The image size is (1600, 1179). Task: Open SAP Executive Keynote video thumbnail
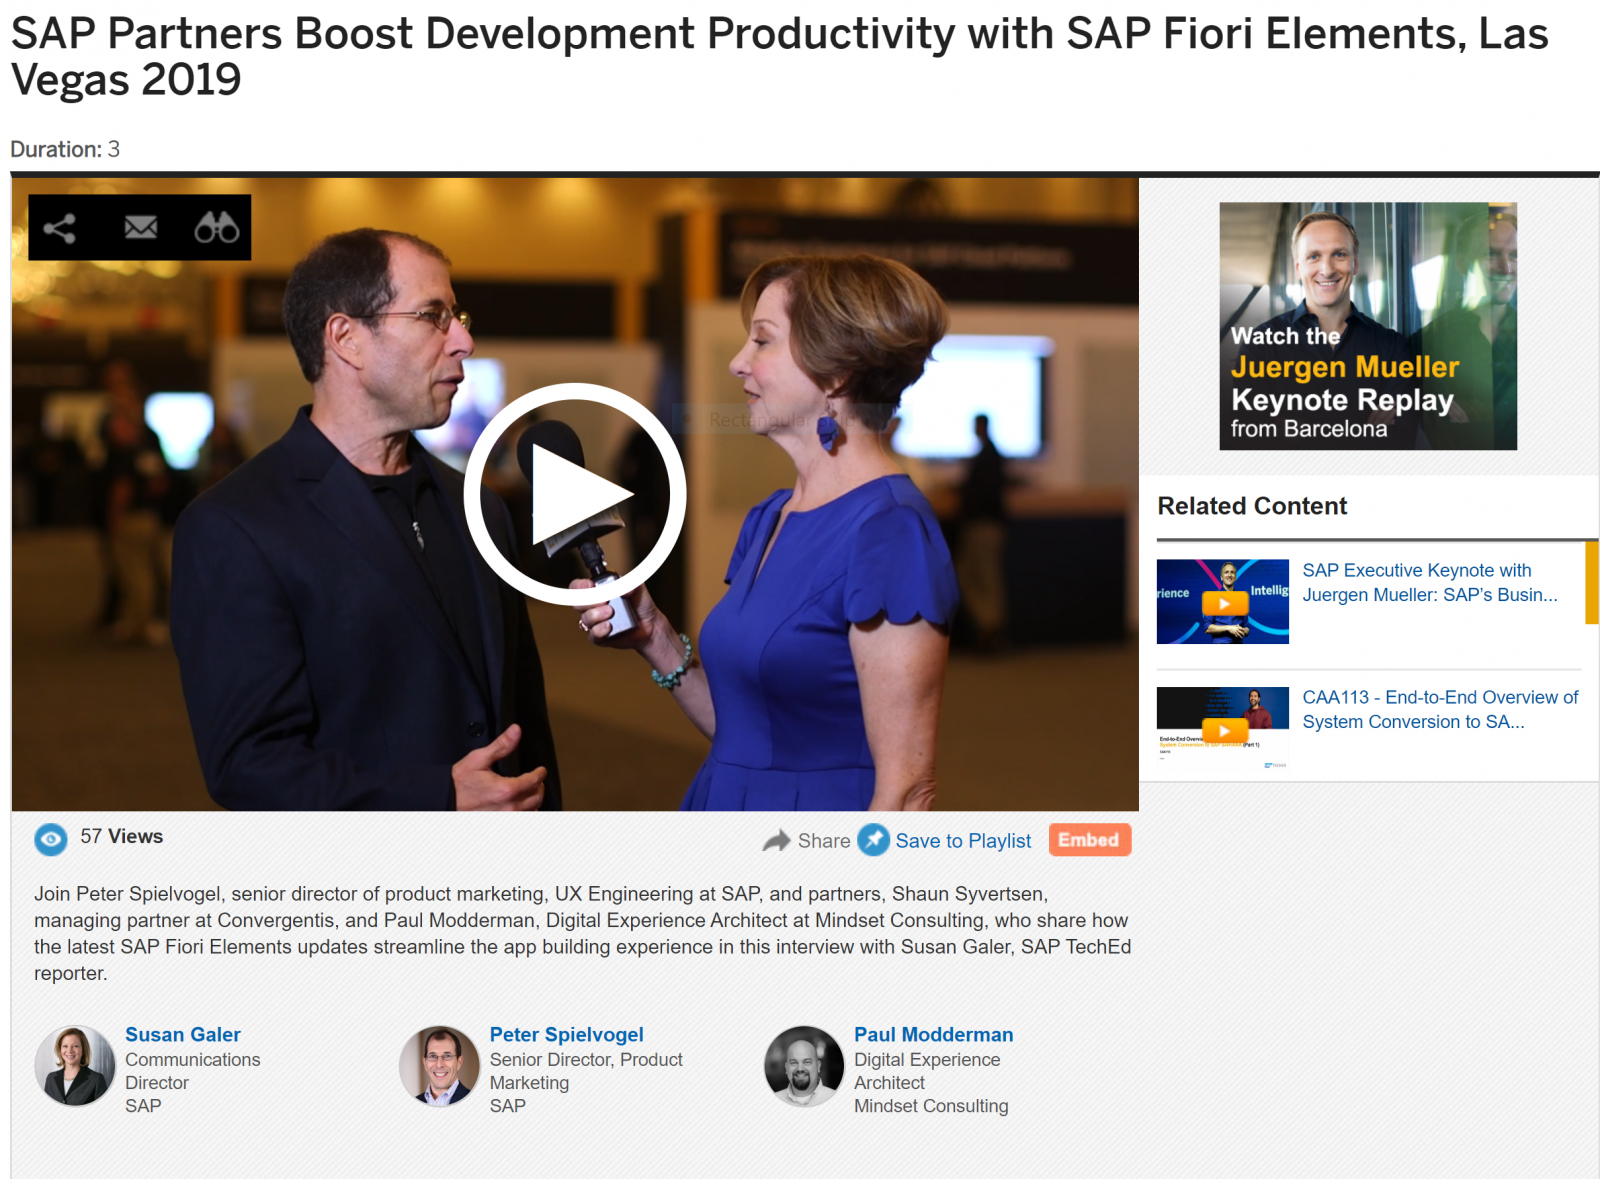[1223, 601]
